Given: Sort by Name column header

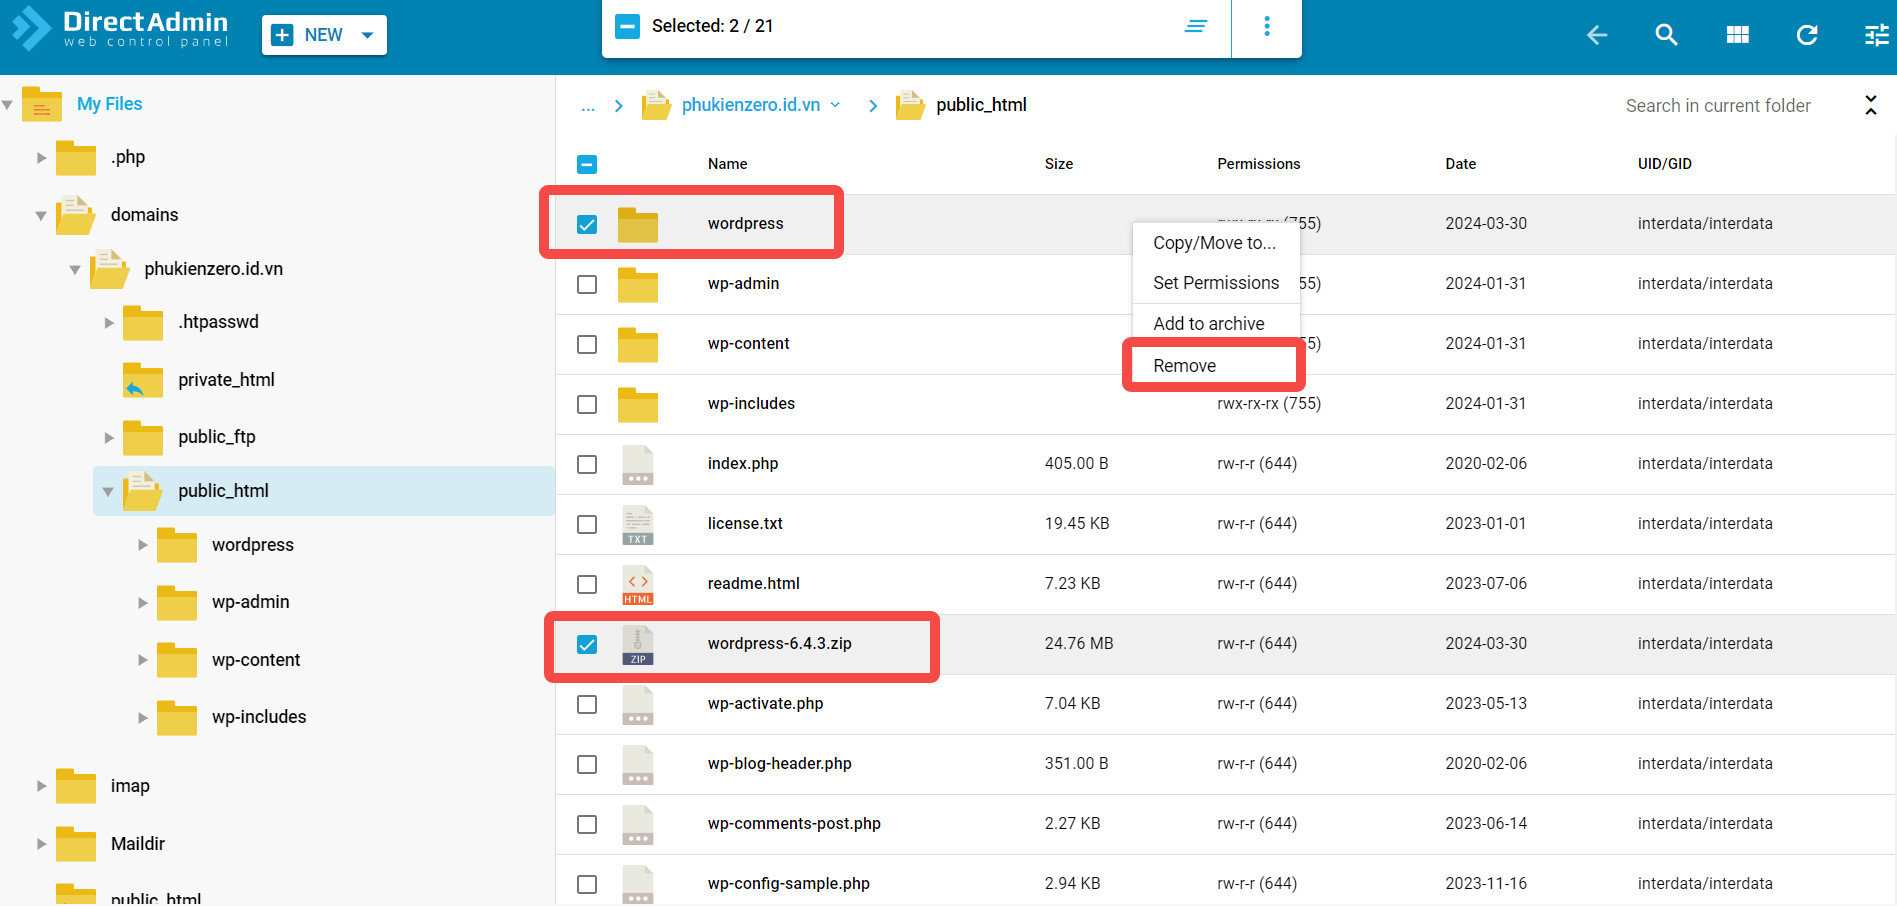Looking at the screenshot, I should coord(728,164).
